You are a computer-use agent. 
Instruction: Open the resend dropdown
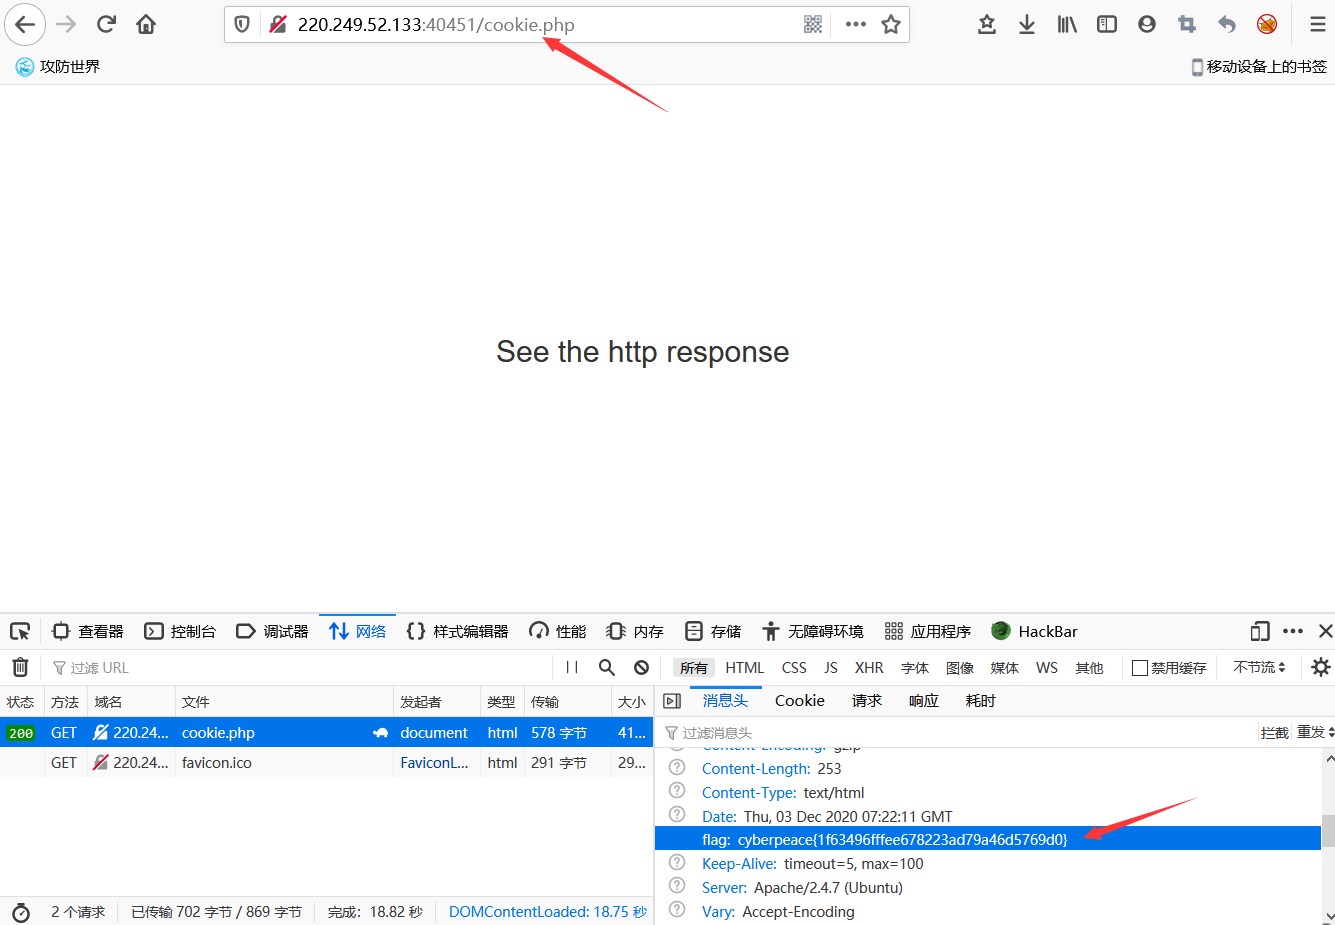coord(1315,732)
